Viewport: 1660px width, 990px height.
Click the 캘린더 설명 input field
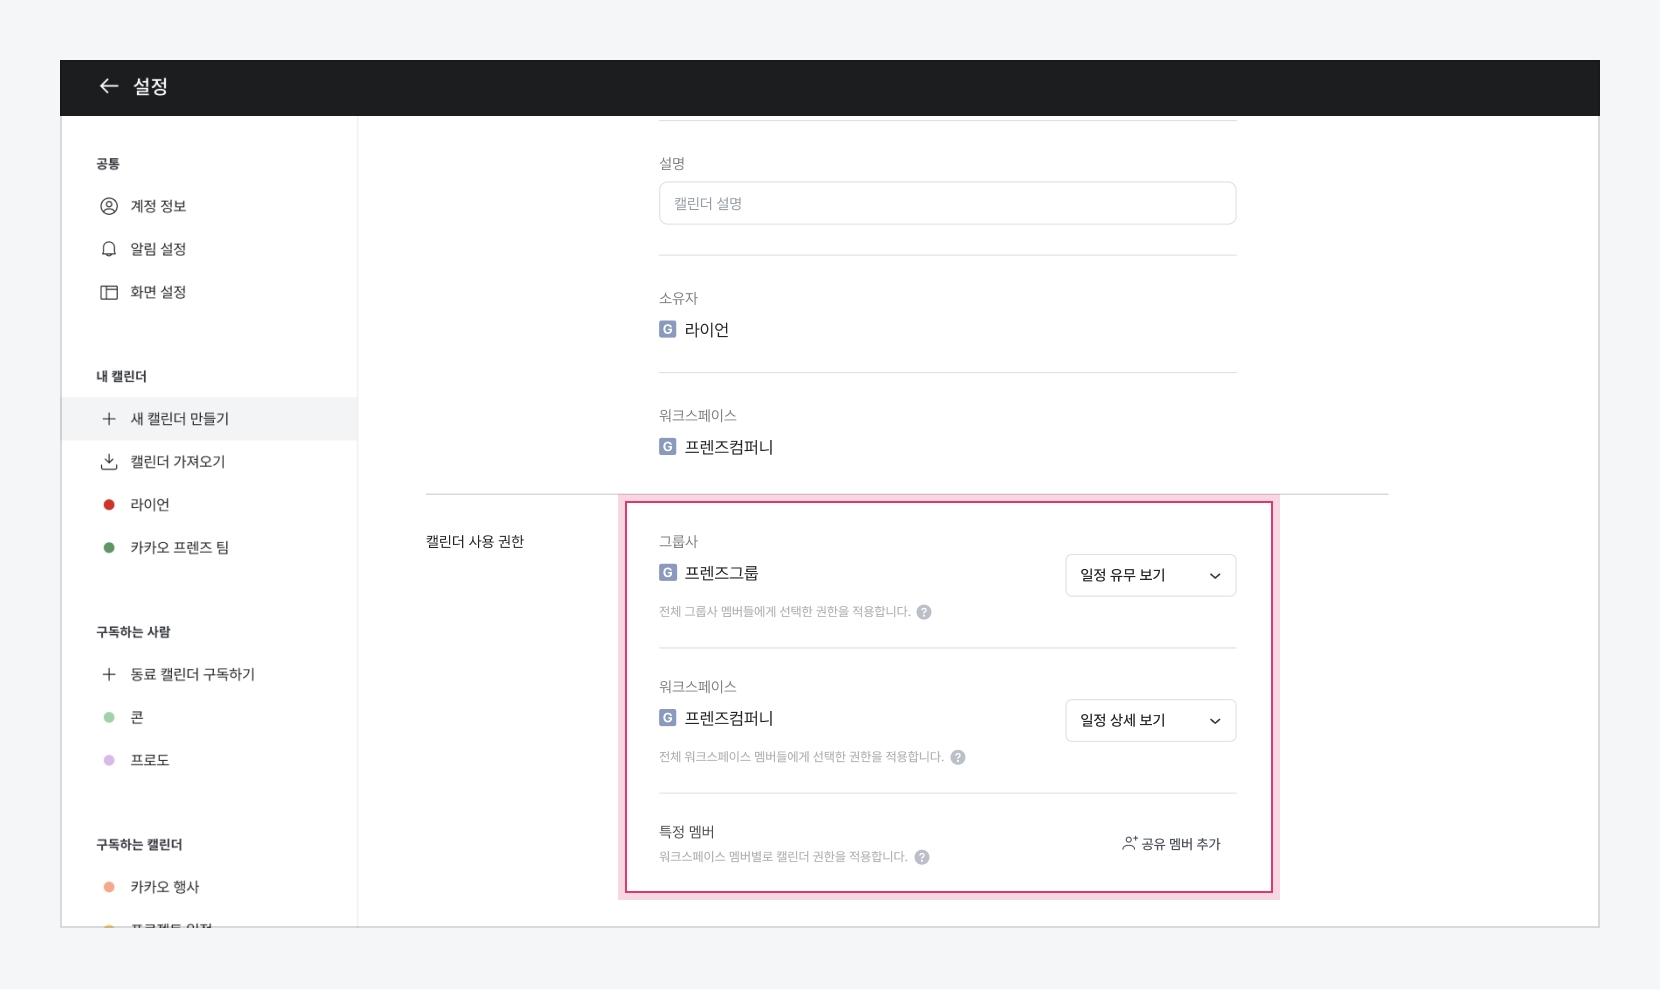click(947, 204)
